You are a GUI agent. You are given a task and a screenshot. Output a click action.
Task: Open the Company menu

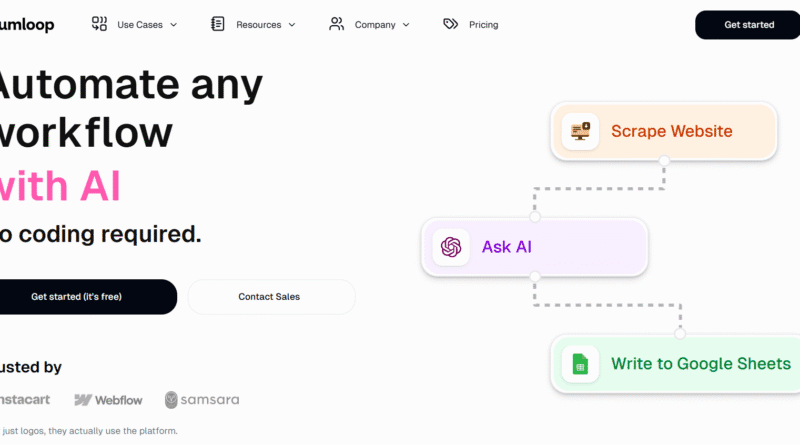pos(375,25)
